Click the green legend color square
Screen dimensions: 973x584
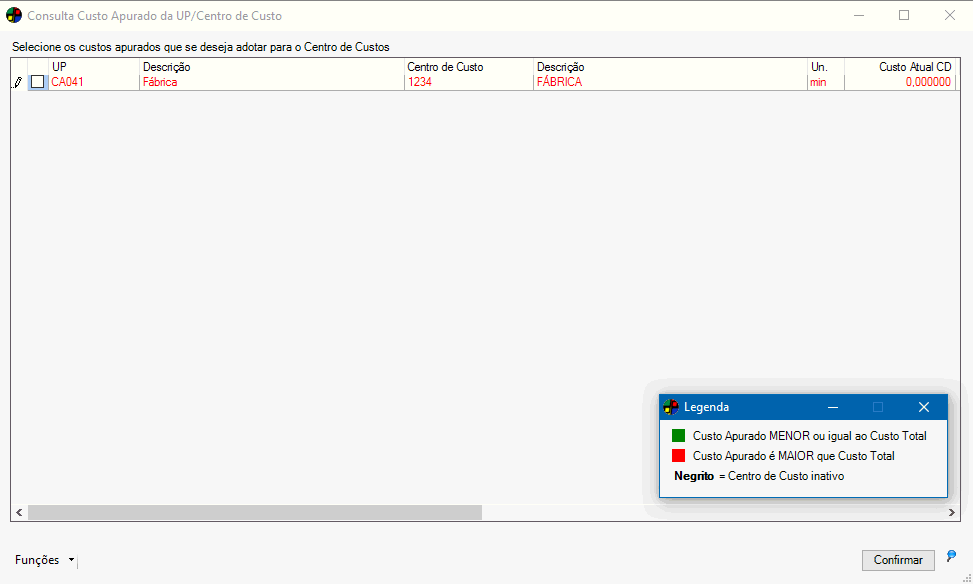pos(678,436)
